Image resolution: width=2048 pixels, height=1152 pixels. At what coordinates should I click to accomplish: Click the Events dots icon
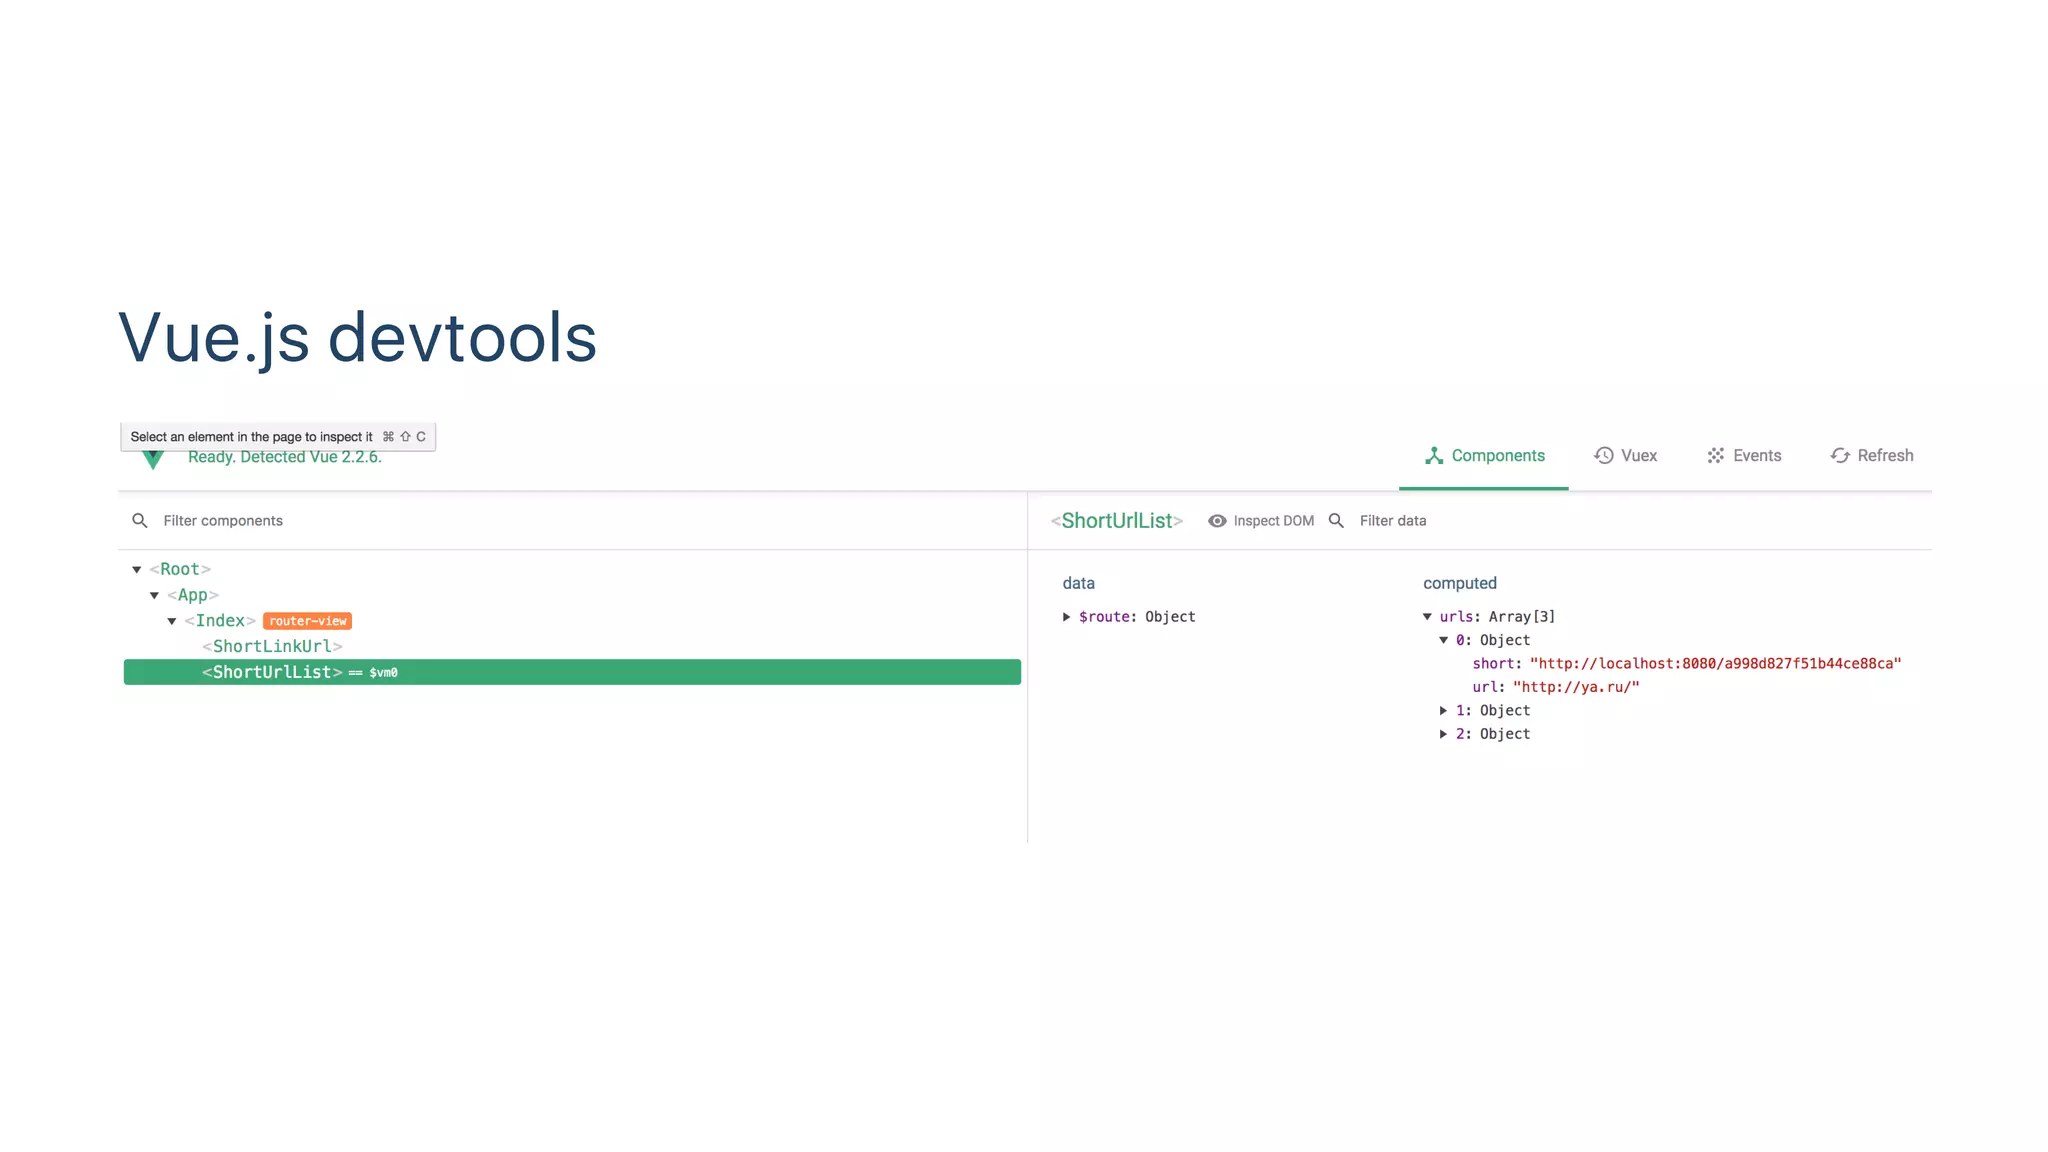point(1716,456)
